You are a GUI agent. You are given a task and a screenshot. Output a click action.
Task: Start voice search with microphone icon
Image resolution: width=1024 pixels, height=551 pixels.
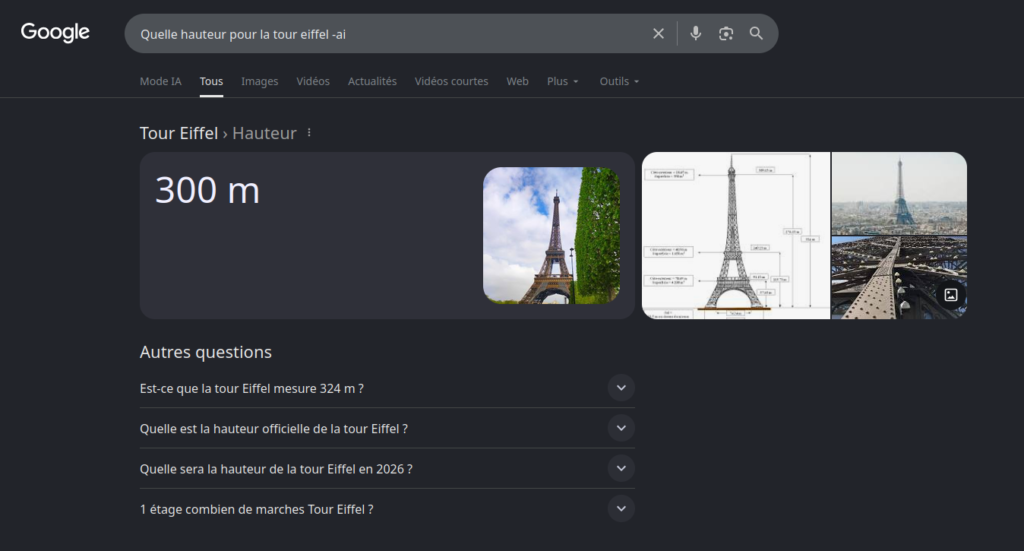coord(696,33)
